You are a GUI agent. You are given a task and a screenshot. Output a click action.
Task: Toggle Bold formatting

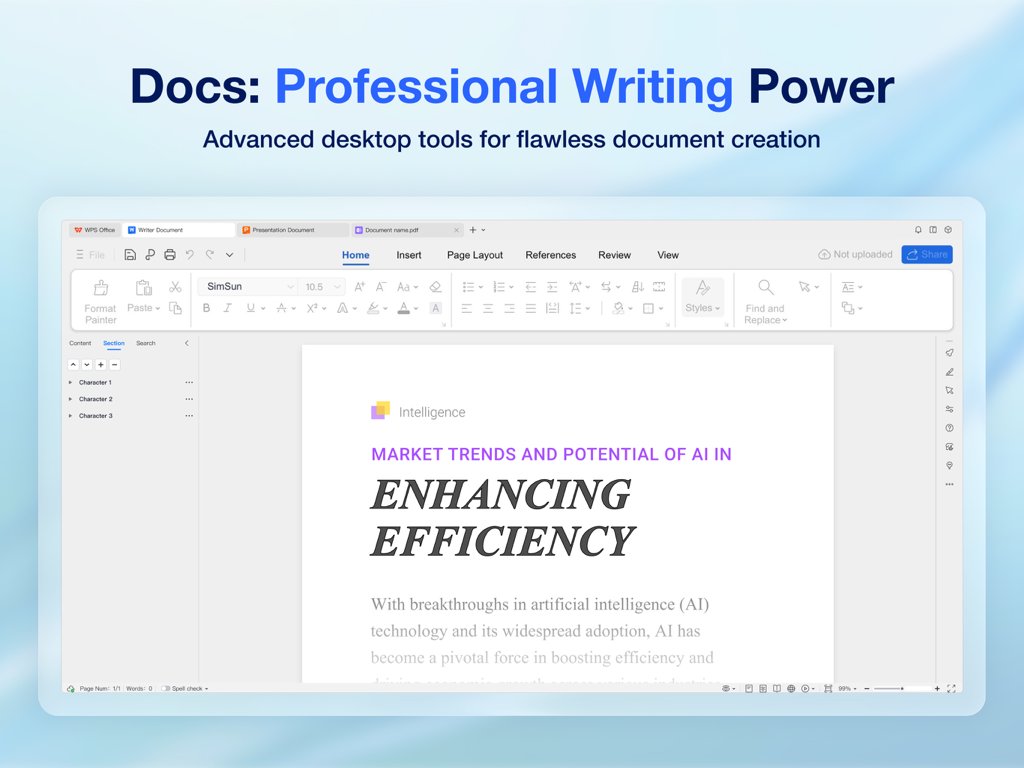click(x=206, y=308)
